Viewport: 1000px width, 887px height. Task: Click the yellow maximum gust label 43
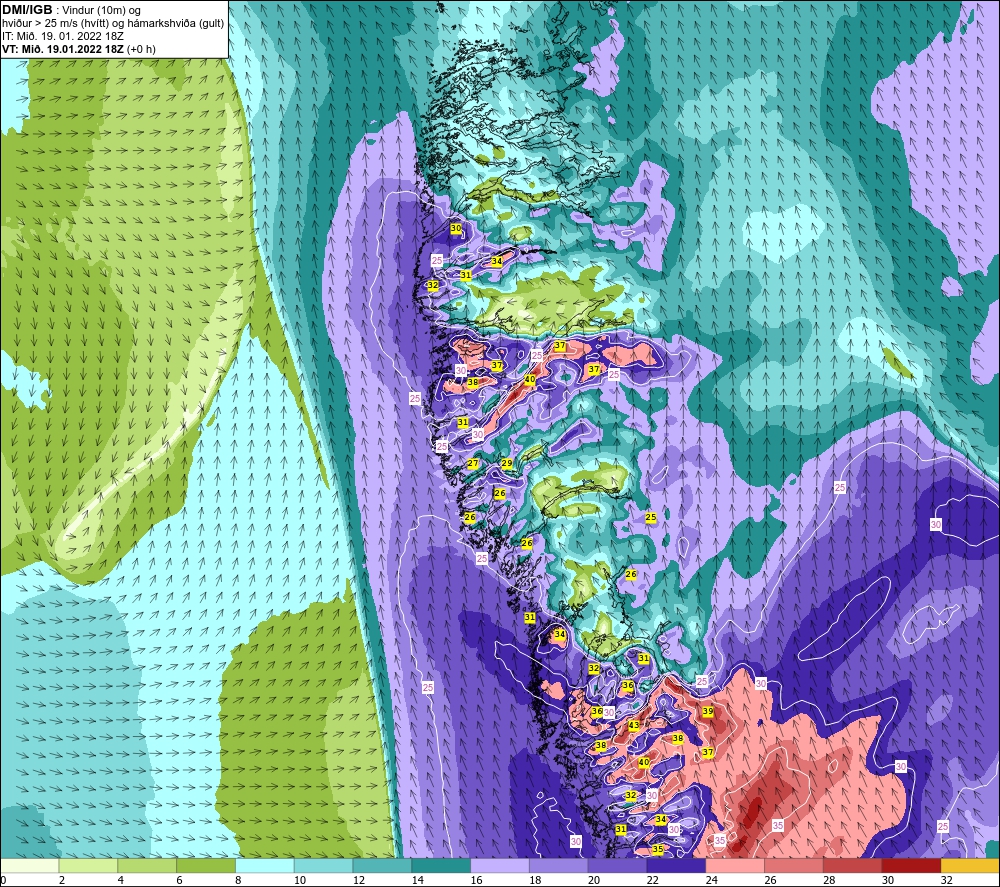[x=634, y=725]
